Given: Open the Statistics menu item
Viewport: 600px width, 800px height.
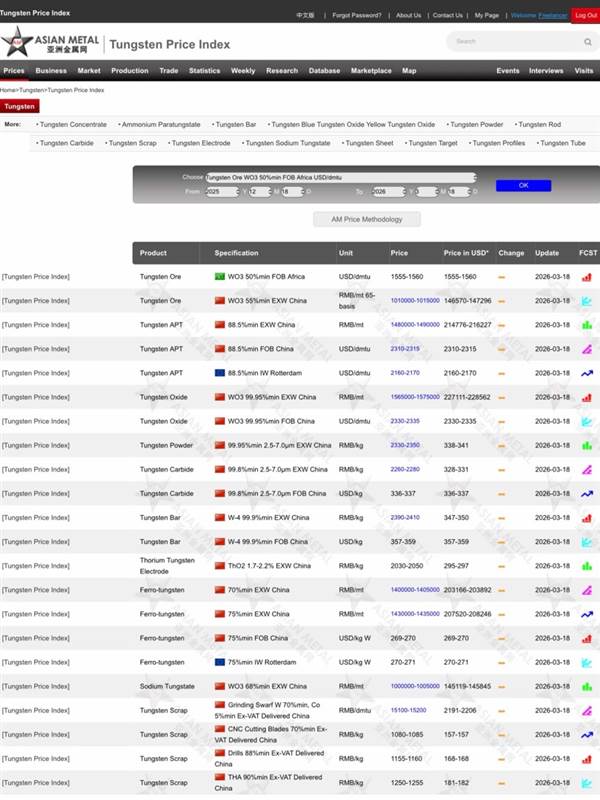Looking at the screenshot, I should [x=204, y=71].
